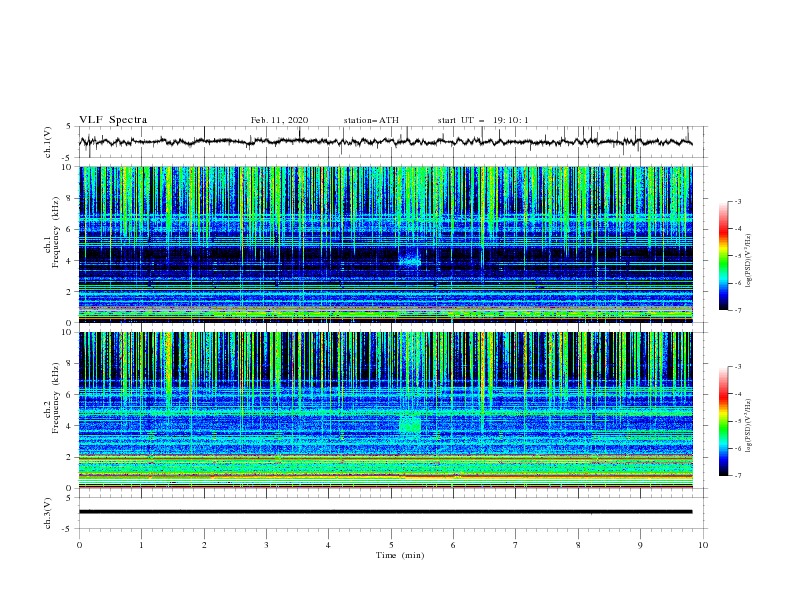Viewport: 792px width, 612px height.
Task: Click the "-7" tick on ch.1 color bar
Action: pos(738,310)
